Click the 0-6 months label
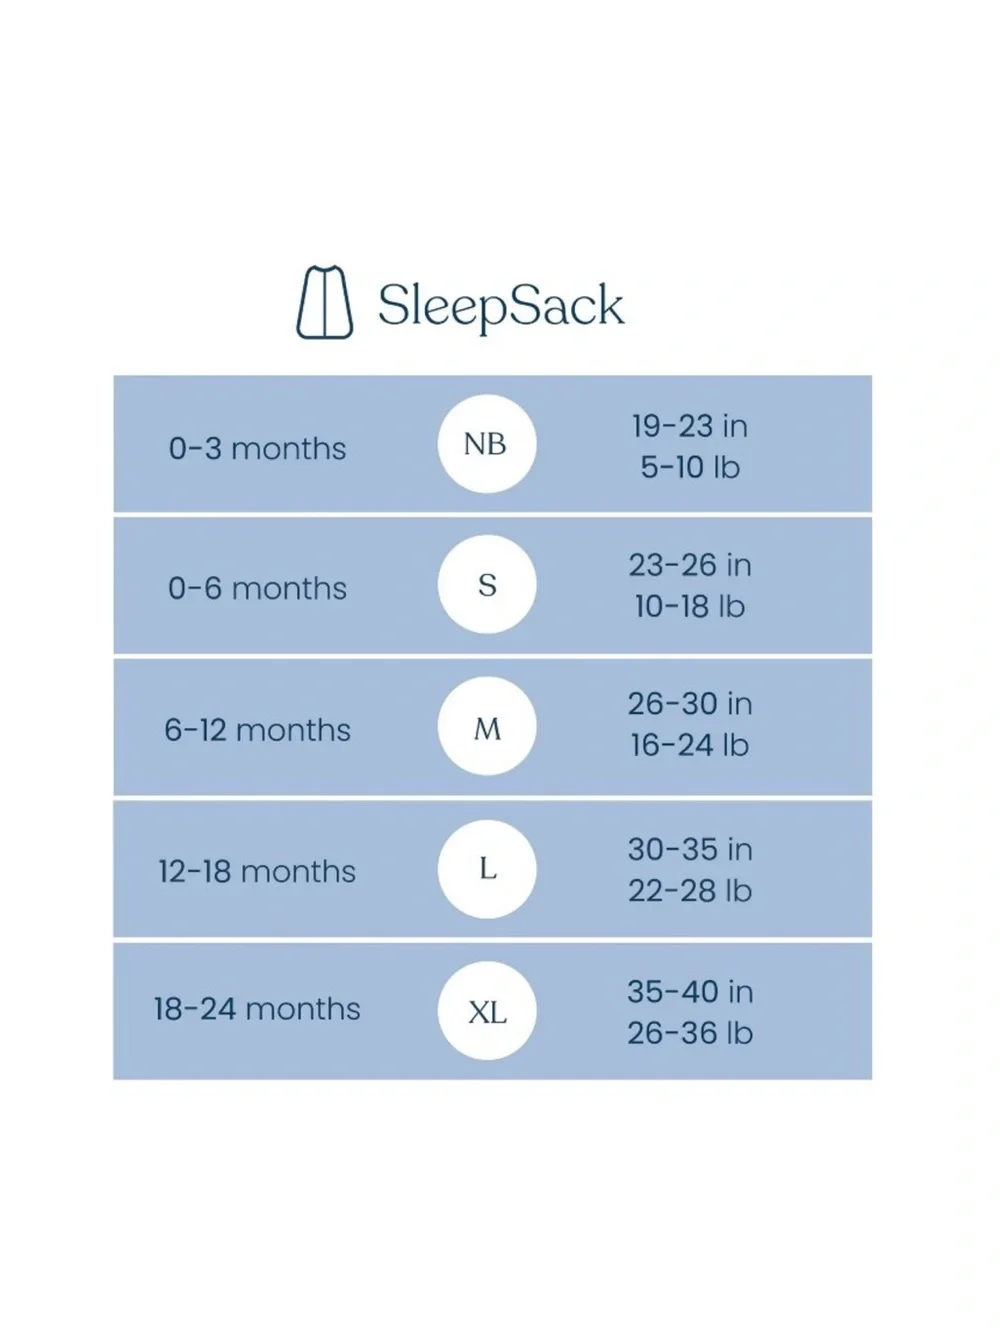Viewport: 1000px width, 1333px height. pyautogui.click(x=257, y=588)
